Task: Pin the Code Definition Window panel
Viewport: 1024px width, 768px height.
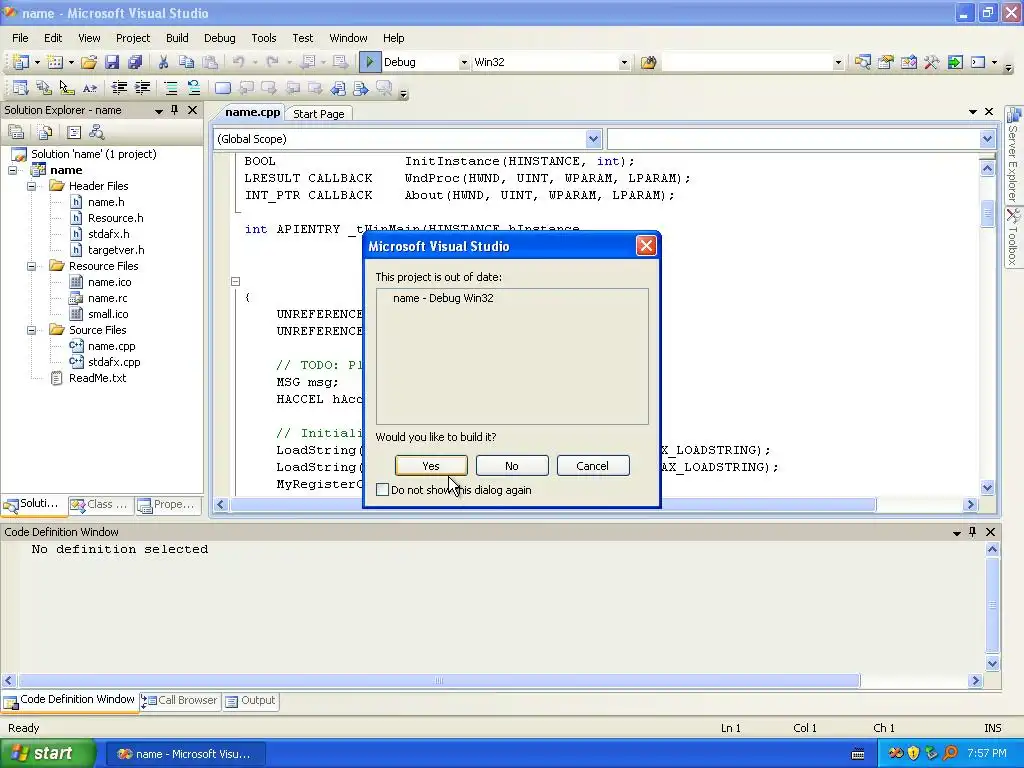Action: click(972, 532)
